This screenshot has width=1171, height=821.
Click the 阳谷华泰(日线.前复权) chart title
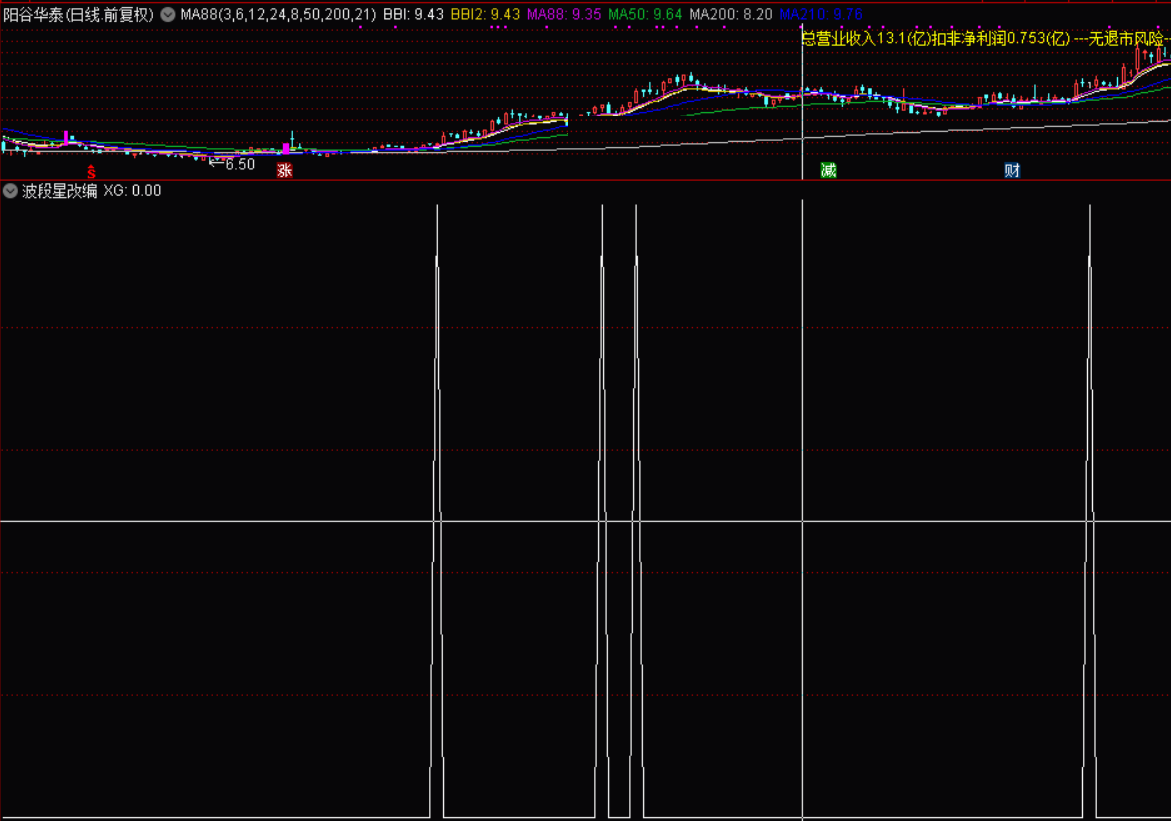tap(78, 14)
